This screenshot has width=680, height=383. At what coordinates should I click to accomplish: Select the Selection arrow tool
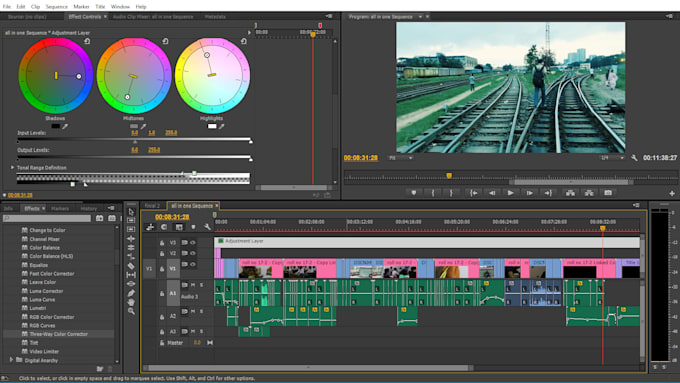tap(131, 212)
